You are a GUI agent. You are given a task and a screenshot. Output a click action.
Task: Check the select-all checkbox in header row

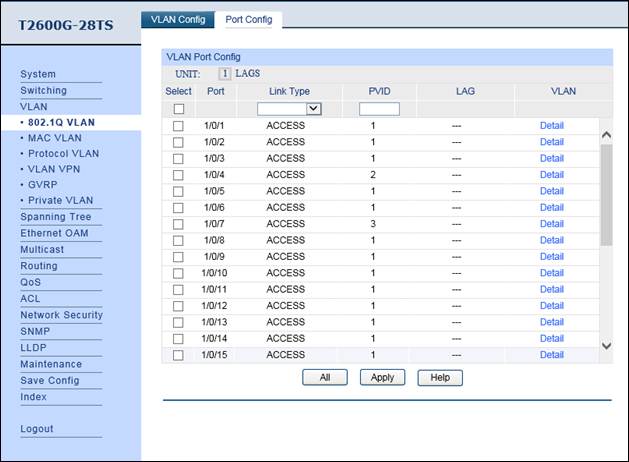point(179,109)
